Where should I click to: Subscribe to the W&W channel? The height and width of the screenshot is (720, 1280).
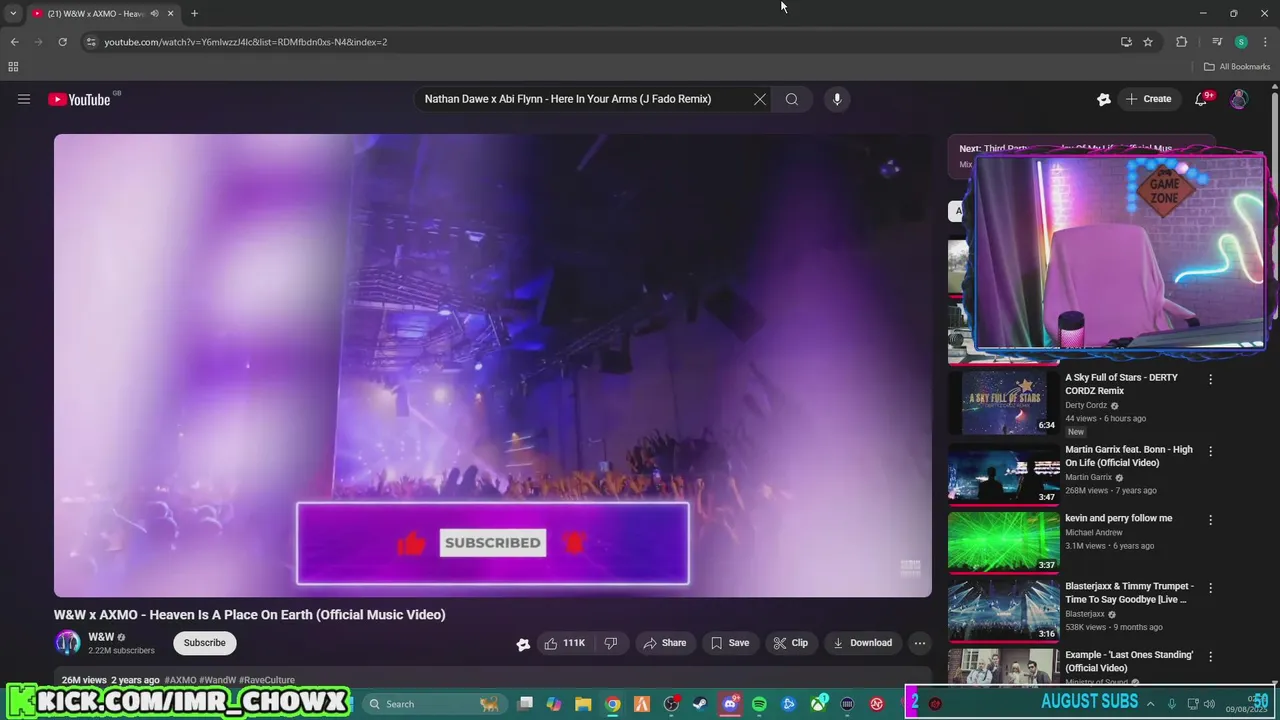click(205, 643)
